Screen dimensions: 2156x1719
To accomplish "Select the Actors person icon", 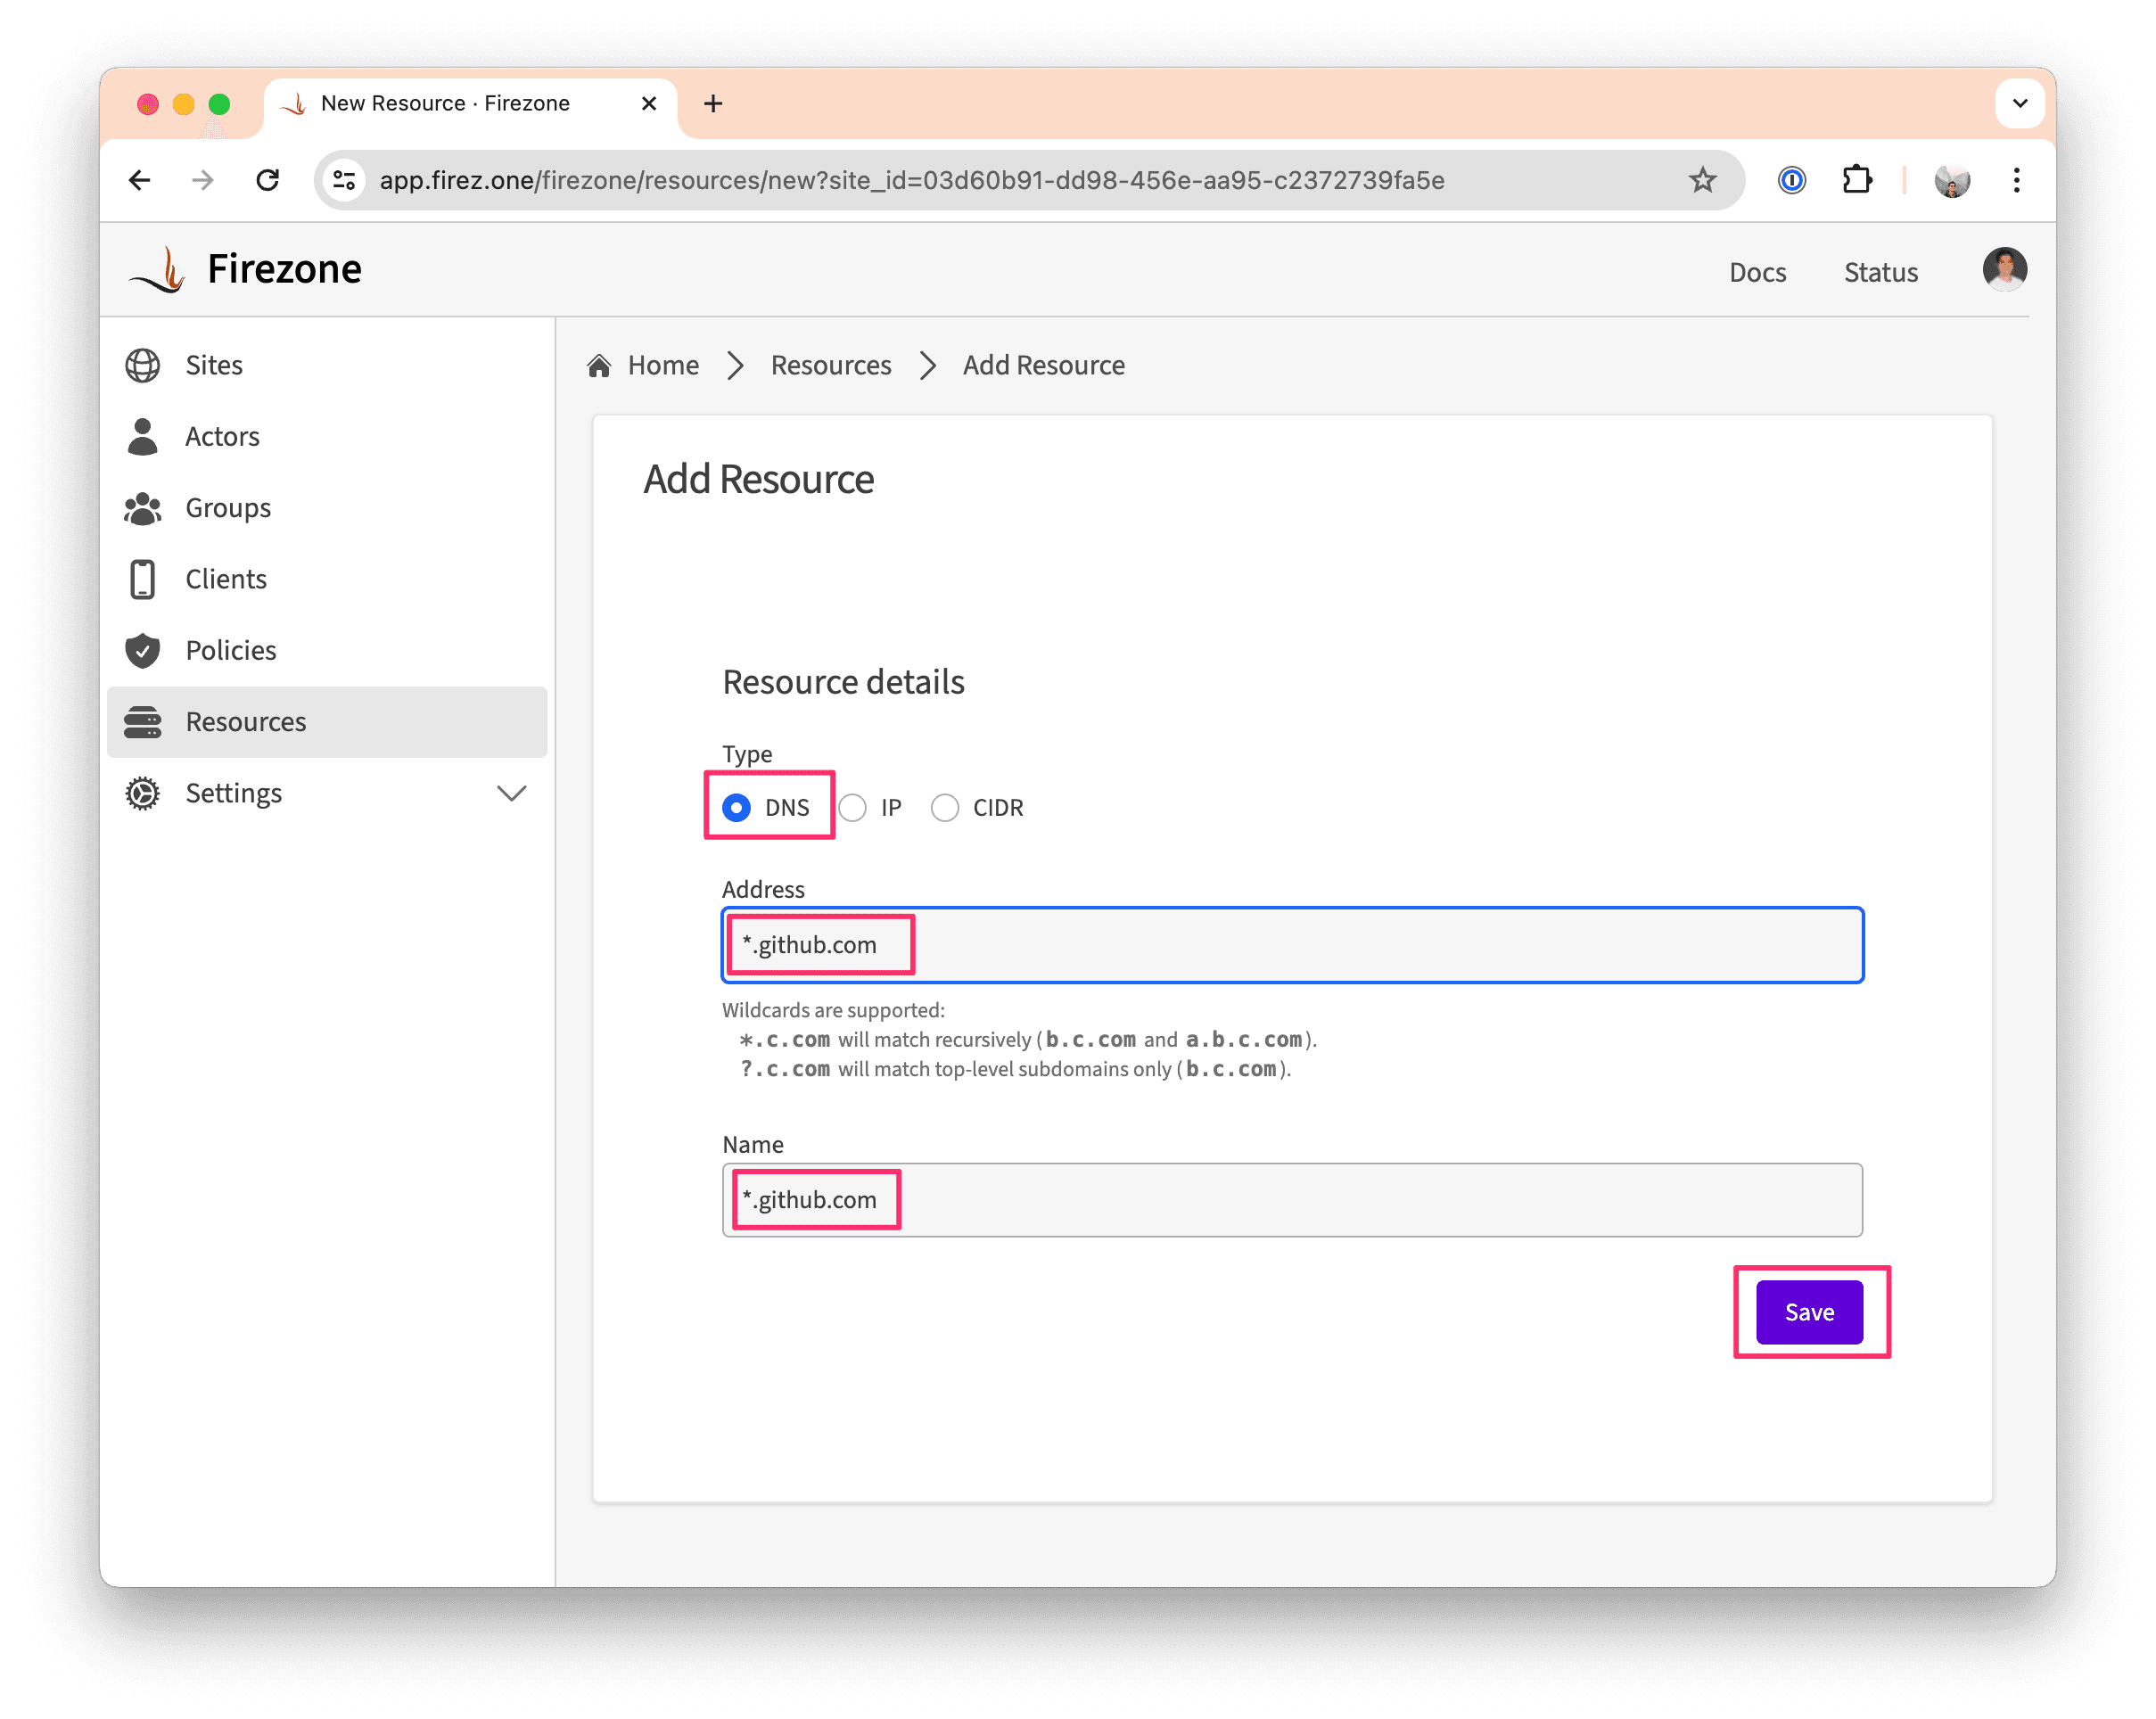I will click(143, 436).
